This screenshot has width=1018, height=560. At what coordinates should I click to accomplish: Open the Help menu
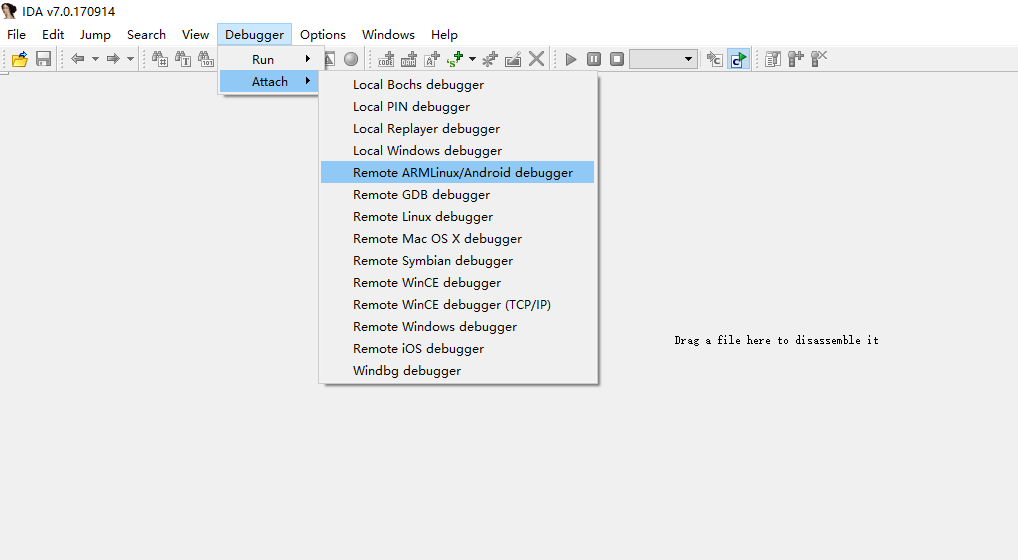coord(444,34)
